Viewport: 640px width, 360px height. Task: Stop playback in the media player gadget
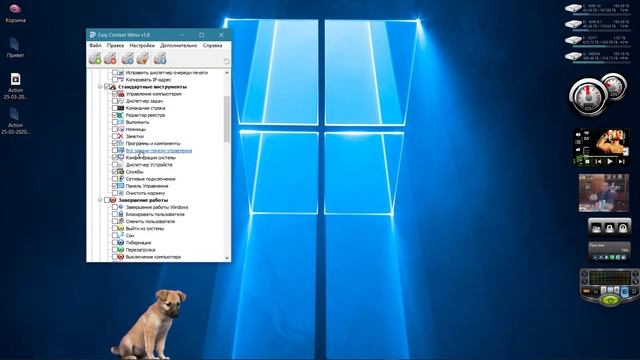point(587,162)
